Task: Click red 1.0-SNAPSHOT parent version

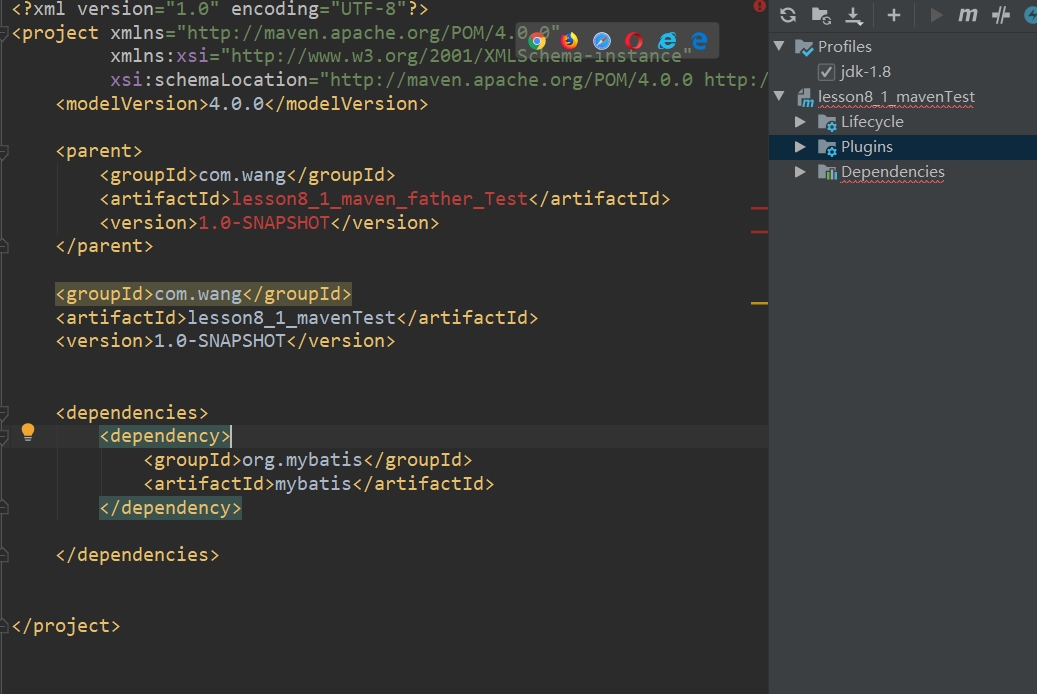Action: tap(264, 223)
